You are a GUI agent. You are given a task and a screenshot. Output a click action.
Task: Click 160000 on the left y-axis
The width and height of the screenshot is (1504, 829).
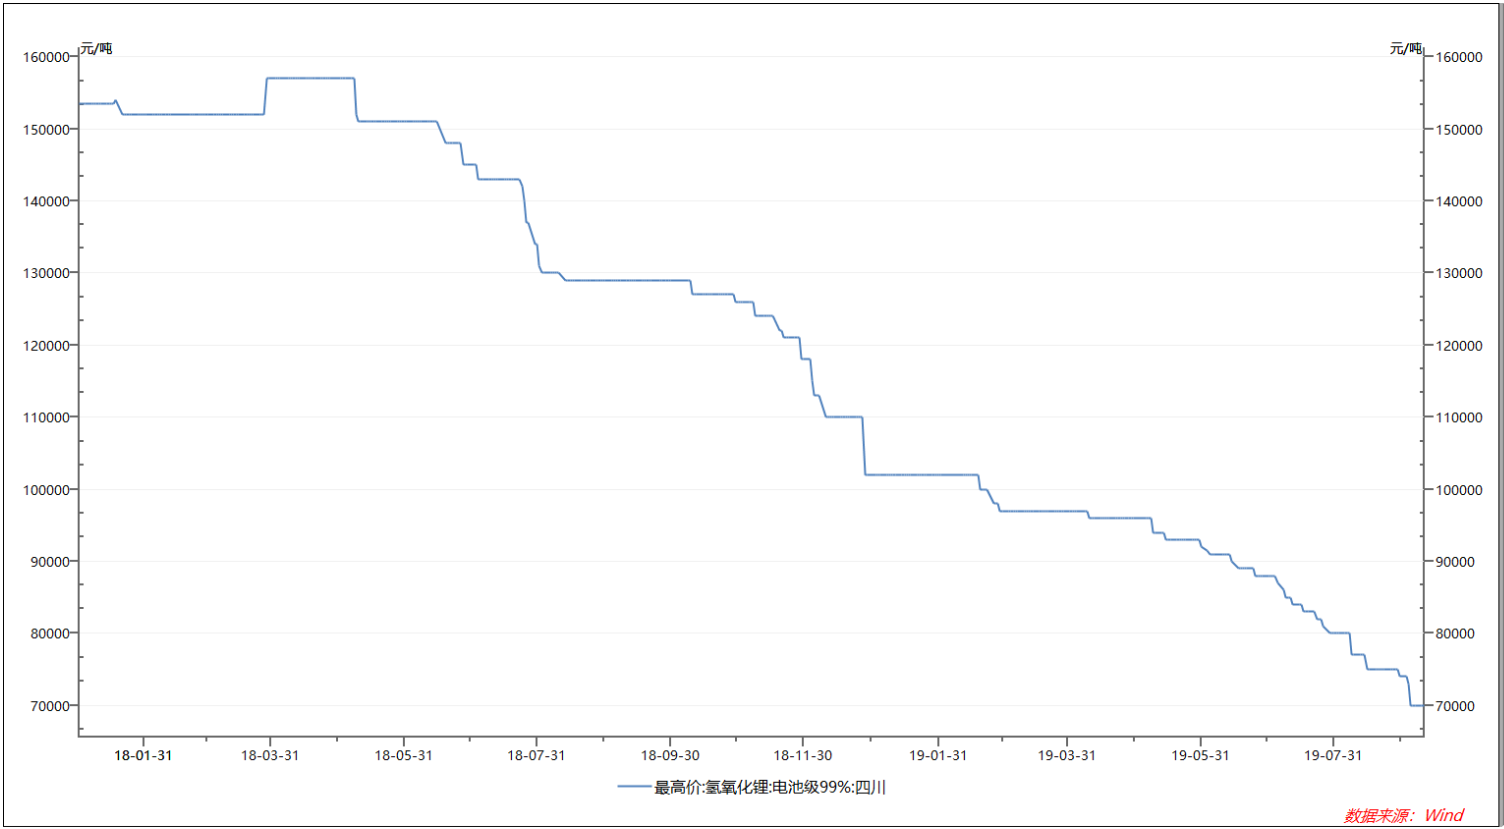46,57
